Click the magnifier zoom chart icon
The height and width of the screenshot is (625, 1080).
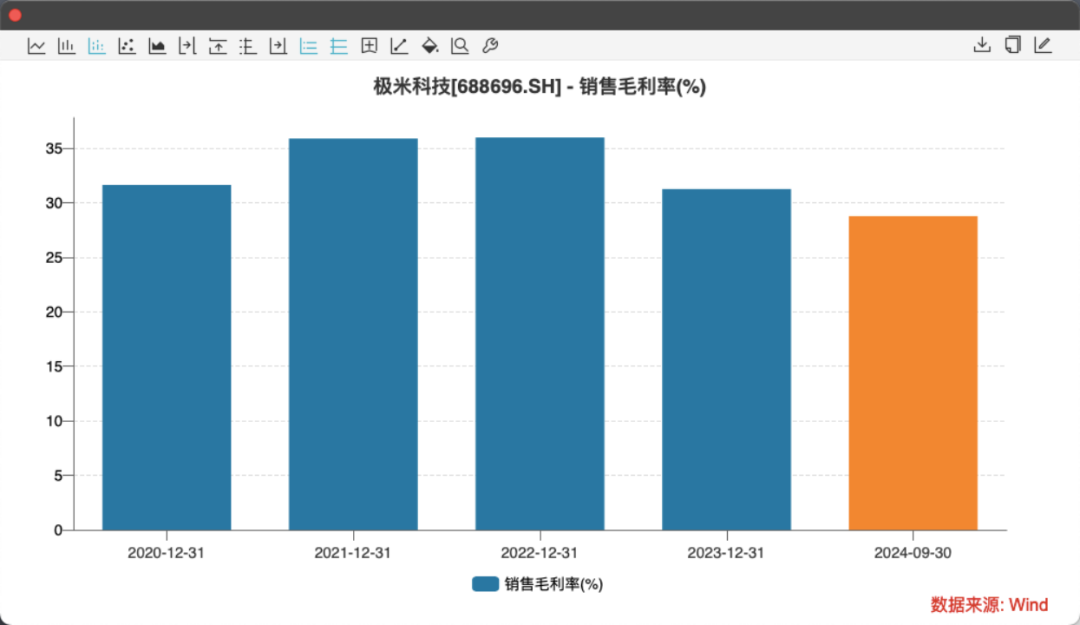coord(459,46)
